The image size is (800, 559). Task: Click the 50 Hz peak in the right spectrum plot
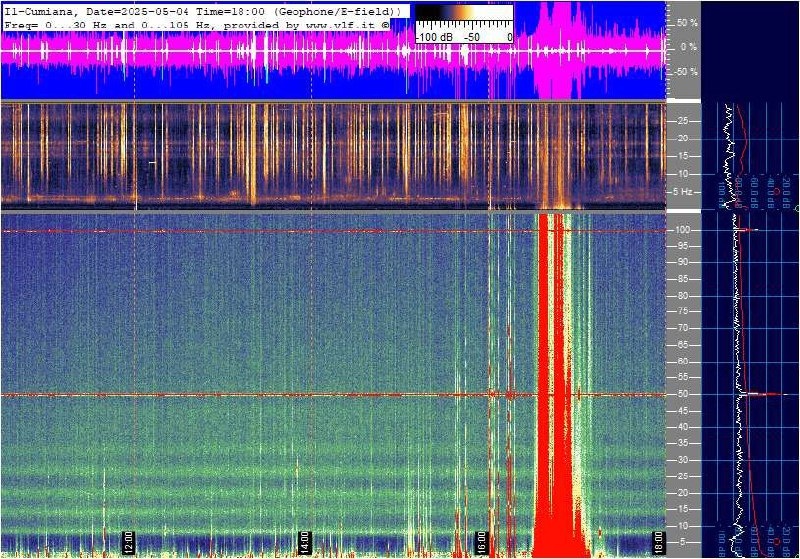point(764,394)
